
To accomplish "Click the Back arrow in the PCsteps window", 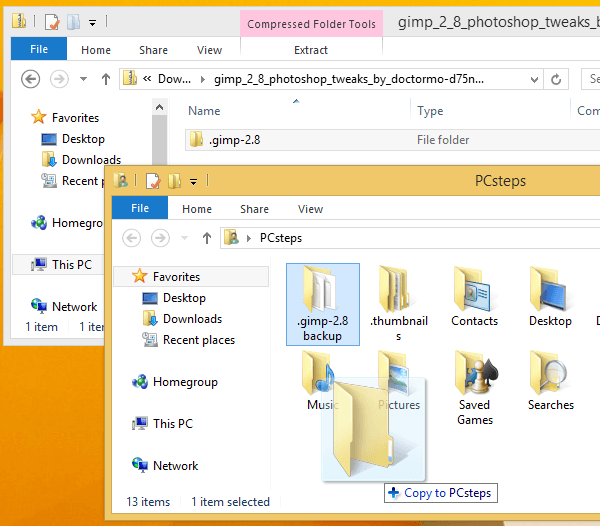I will [x=132, y=238].
